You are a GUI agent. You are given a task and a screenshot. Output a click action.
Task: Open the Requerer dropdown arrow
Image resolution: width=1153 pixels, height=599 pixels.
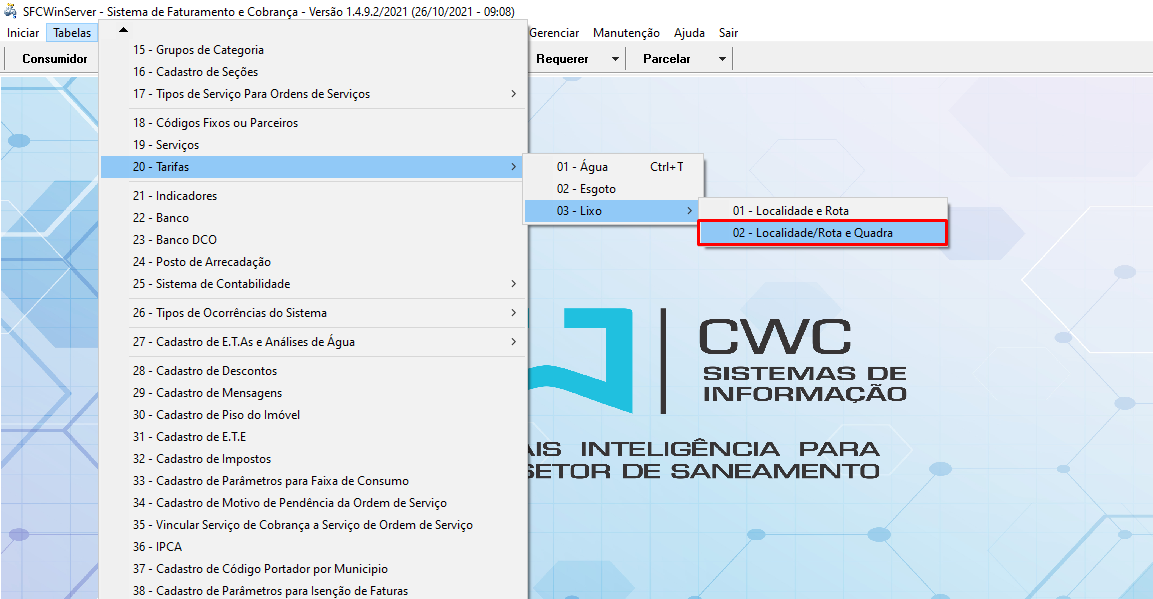pos(615,59)
